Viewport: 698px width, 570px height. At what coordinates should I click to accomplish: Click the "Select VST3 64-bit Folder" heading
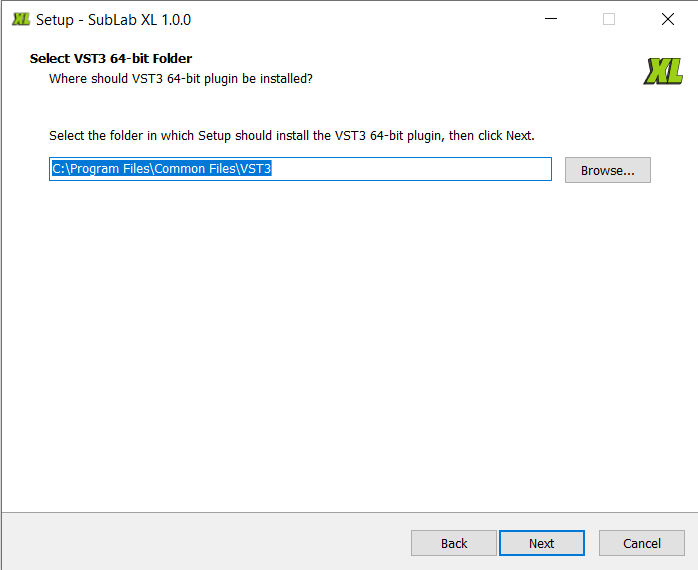(111, 59)
